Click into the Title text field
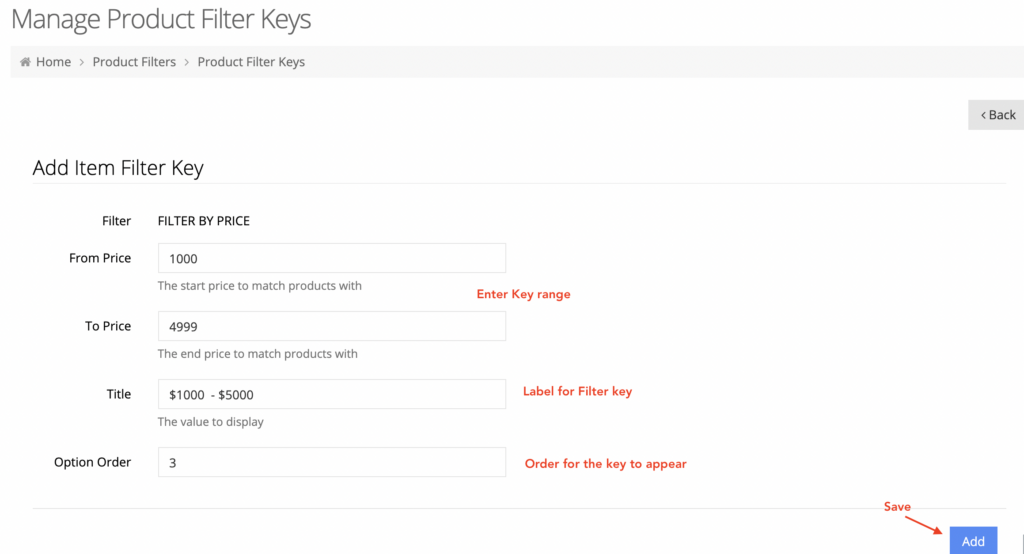 (x=332, y=394)
